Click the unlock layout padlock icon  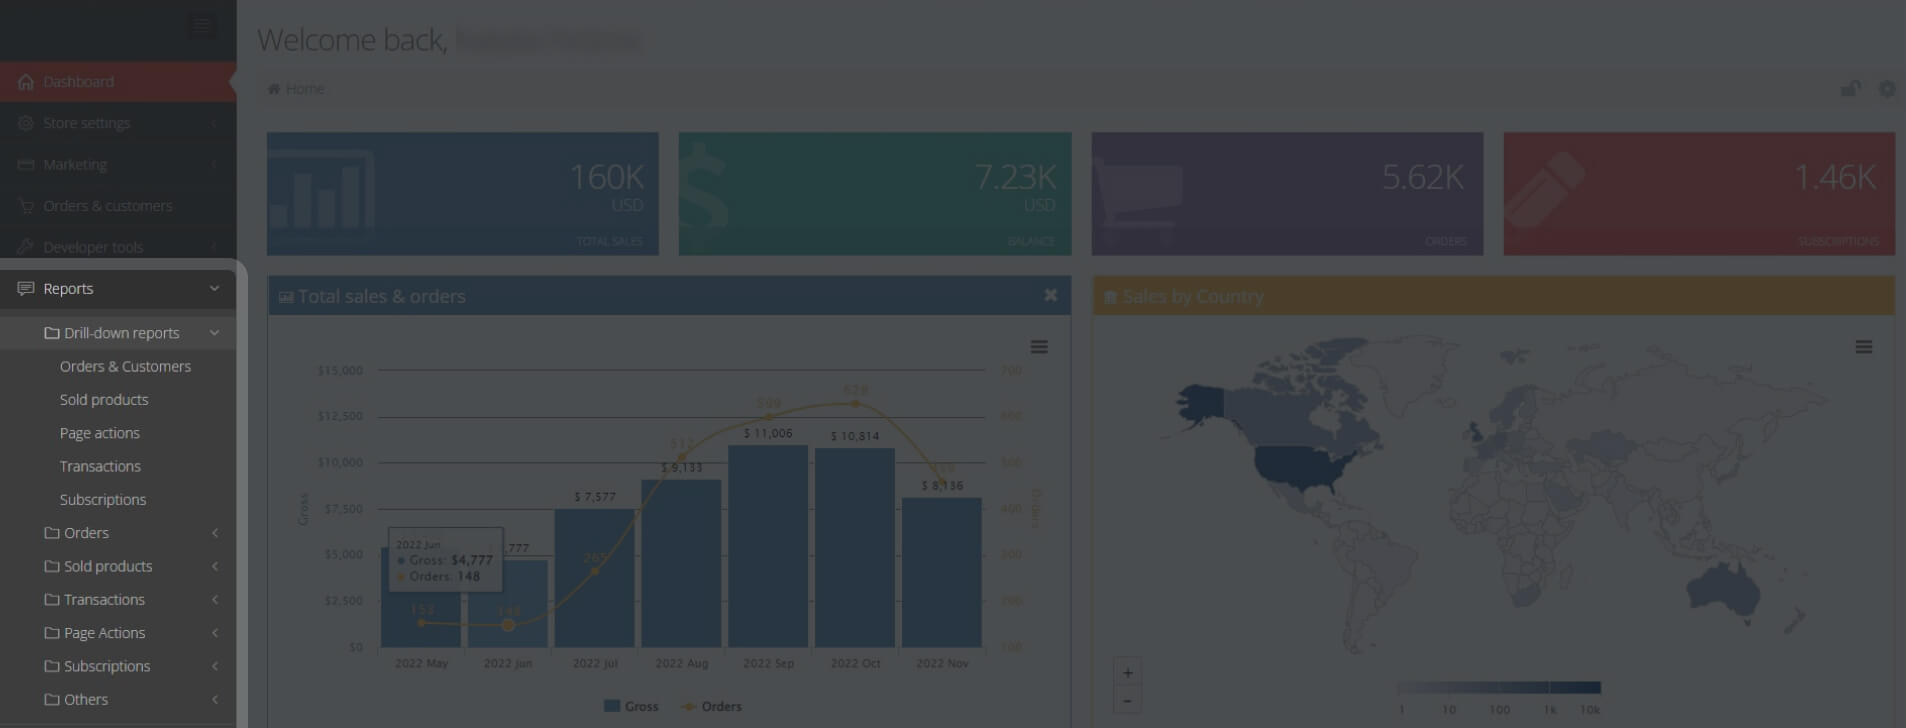click(x=1851, y=89)
